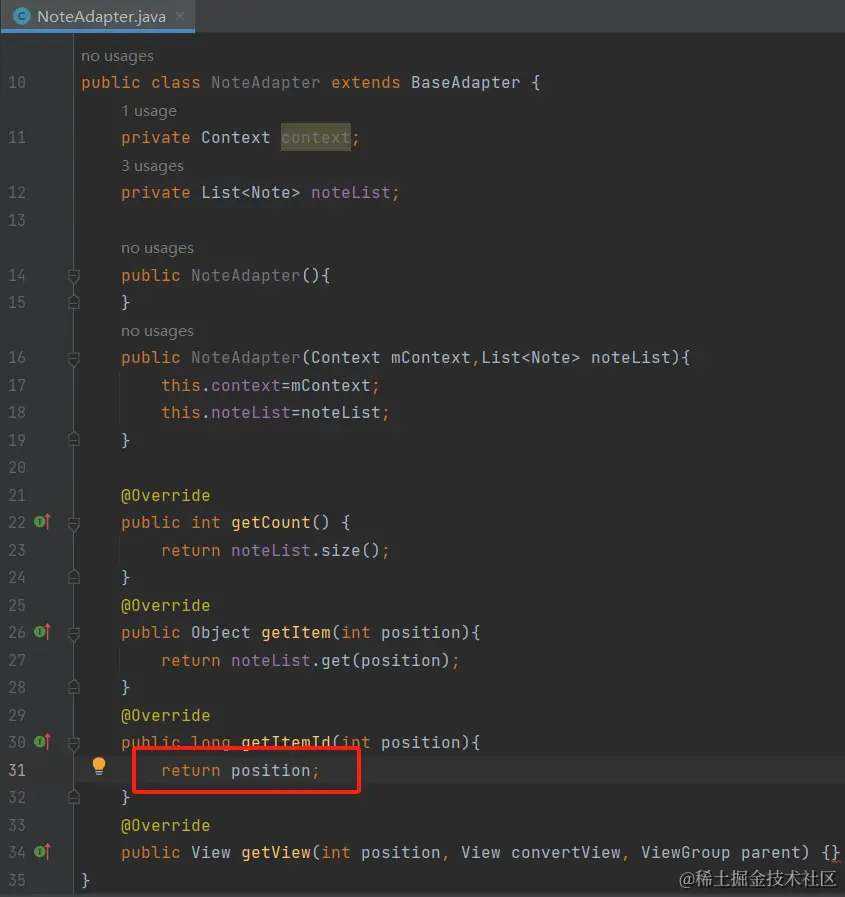Click the @Override annotation on line 21

tap(165, 495)
